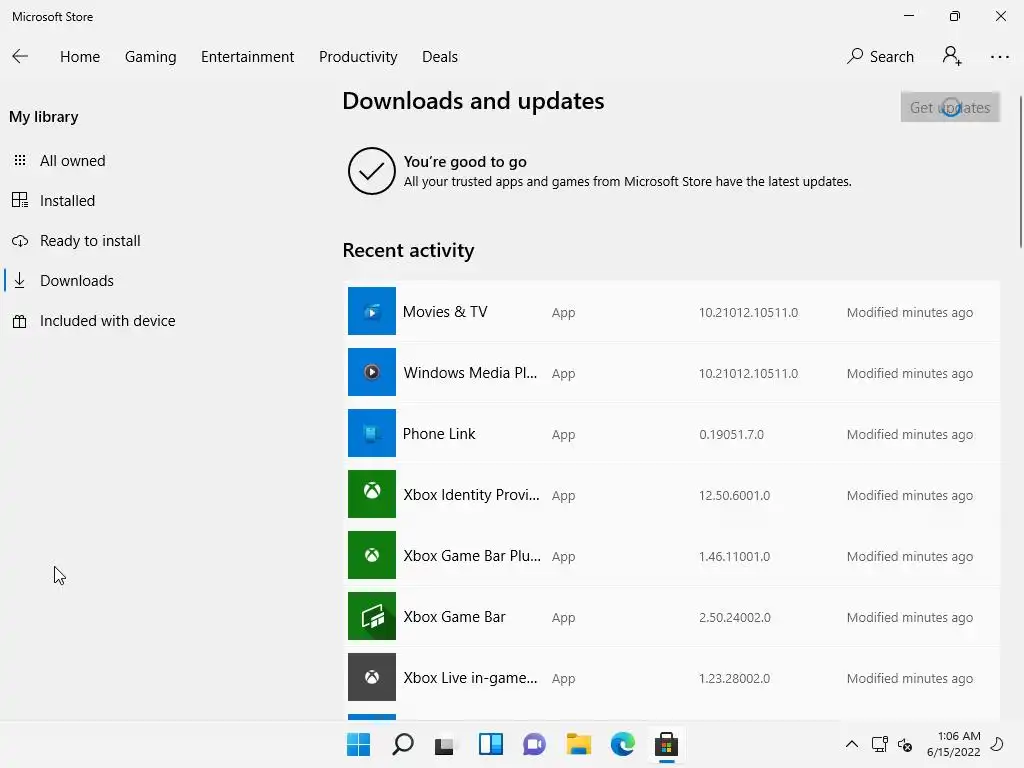Go back with the back arrow

pos(20,57)
